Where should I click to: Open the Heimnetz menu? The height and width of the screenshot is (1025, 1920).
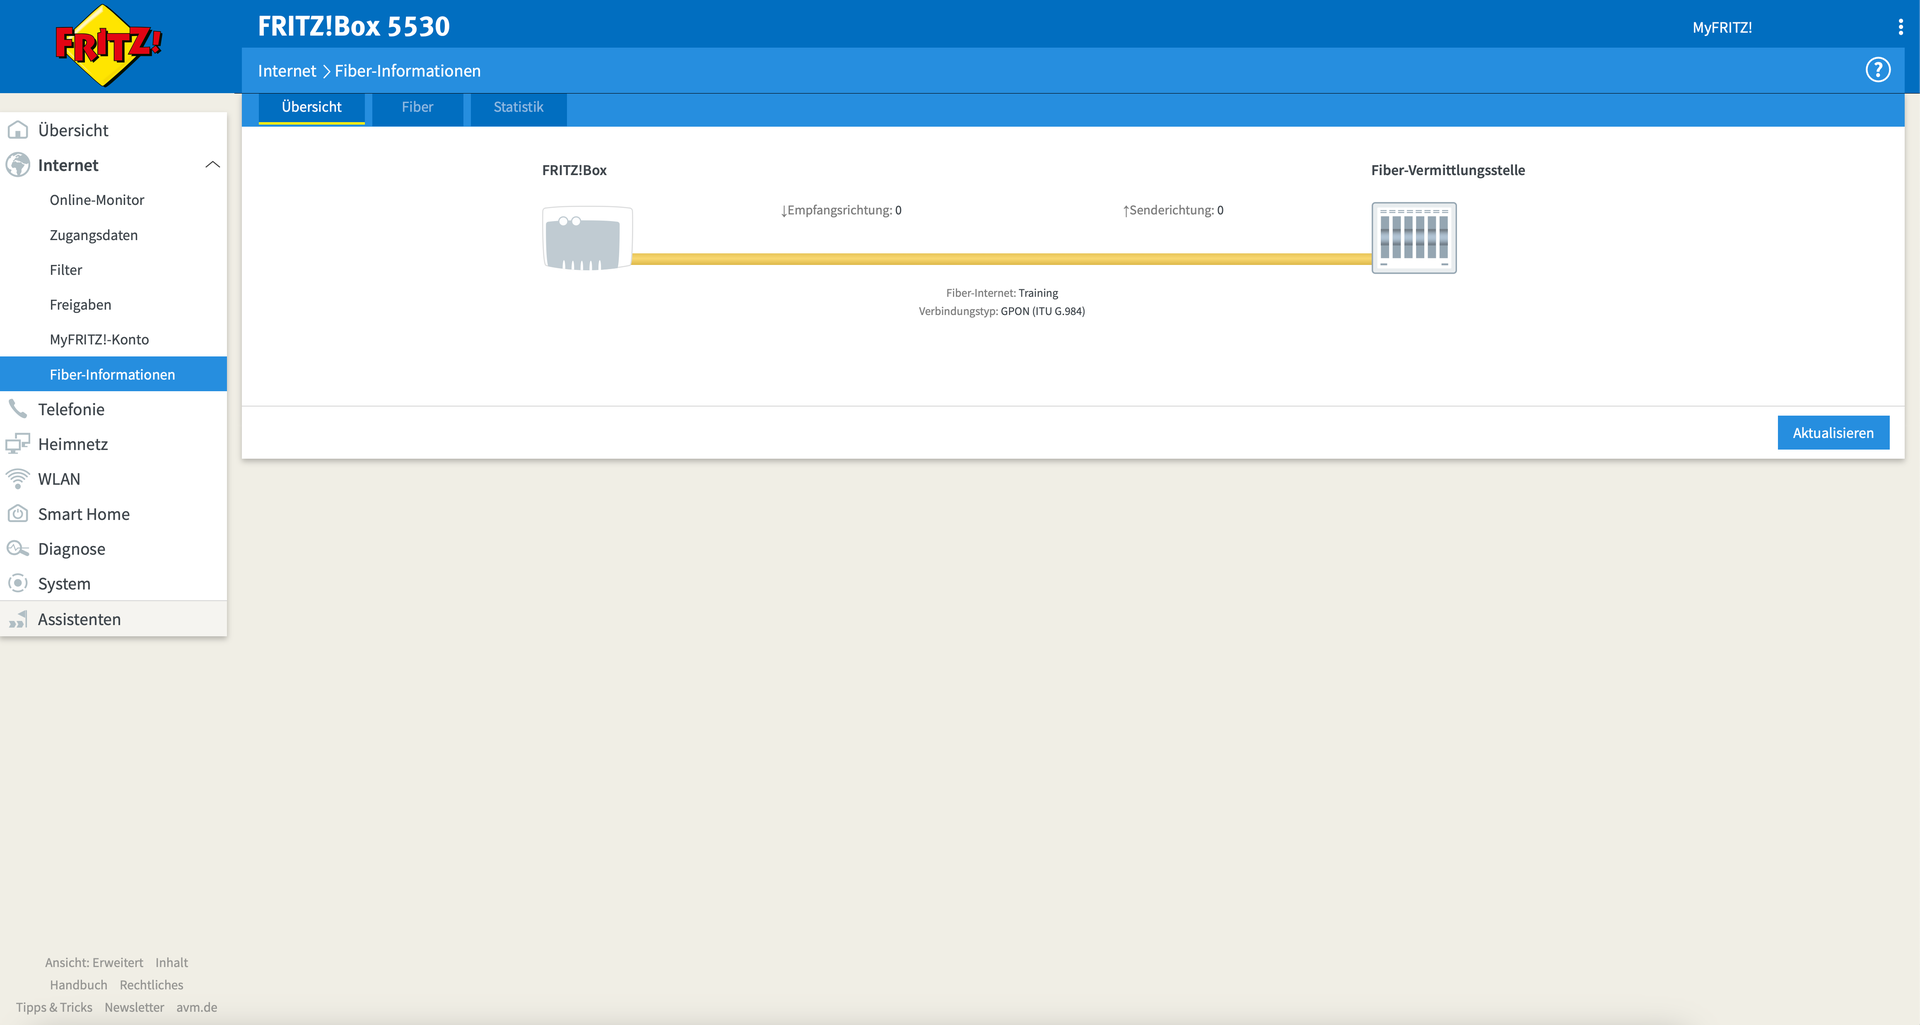coord(113,444)
